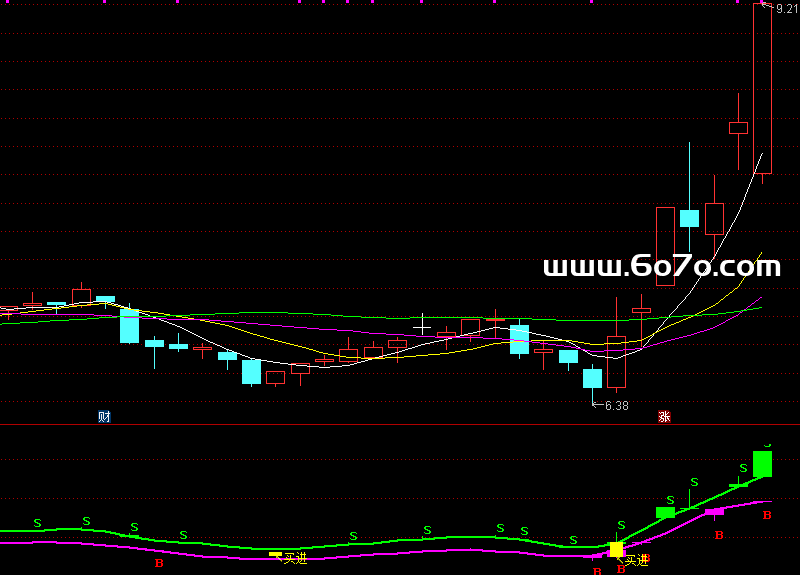Click the large yellow buy signal block

[x=617, y=549]
